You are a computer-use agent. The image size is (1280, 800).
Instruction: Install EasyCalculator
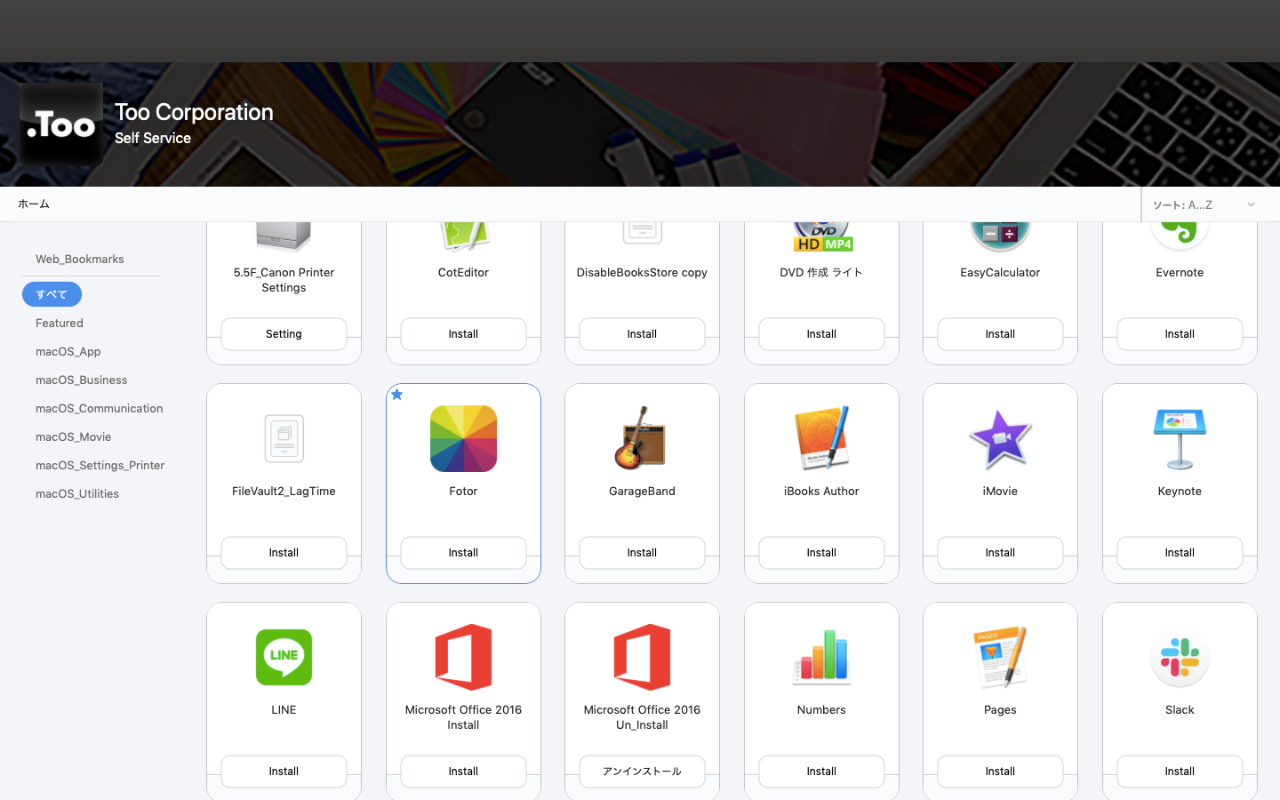tap(1000, 334)
